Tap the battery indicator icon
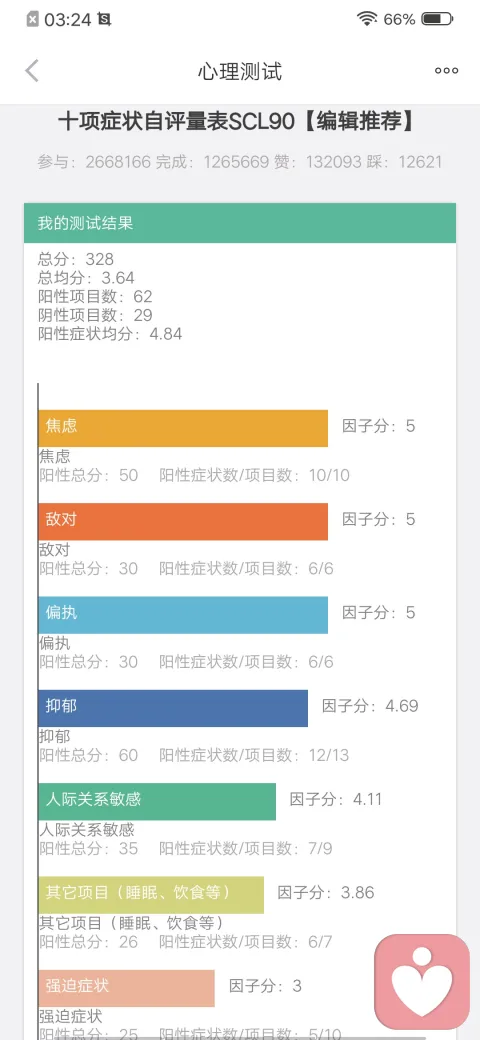Screen dimensions: 480x1040 (x=438, y=19)
